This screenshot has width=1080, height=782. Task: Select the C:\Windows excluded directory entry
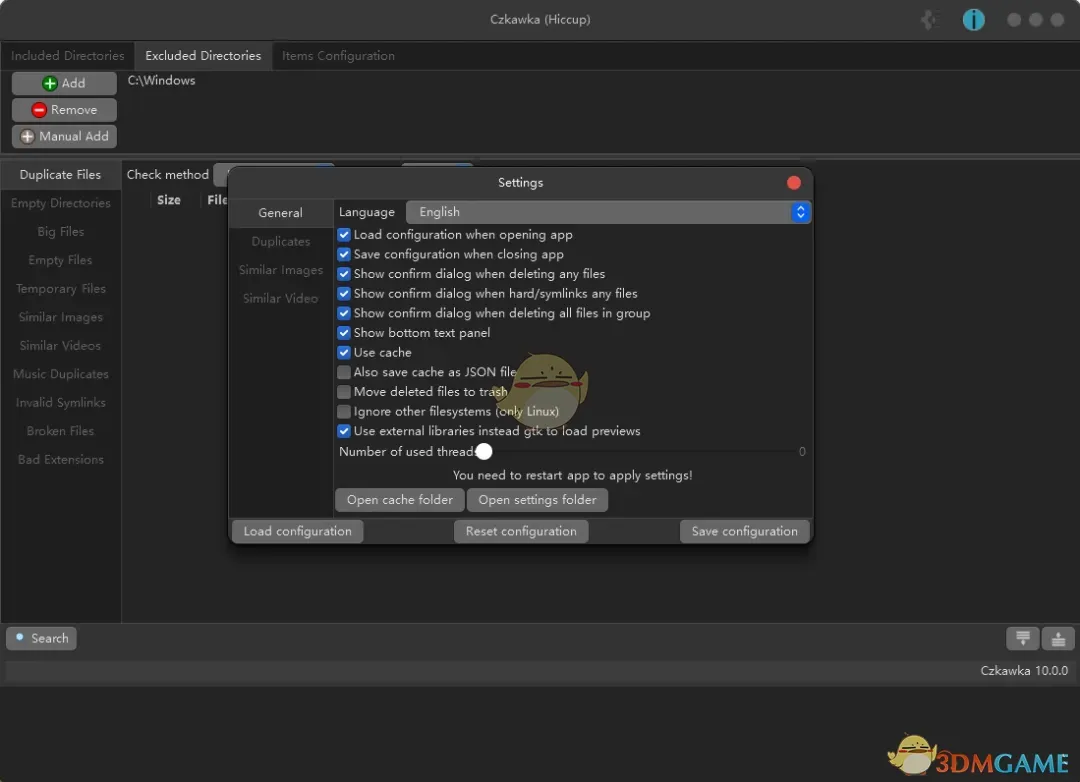[x=161, y=80]
